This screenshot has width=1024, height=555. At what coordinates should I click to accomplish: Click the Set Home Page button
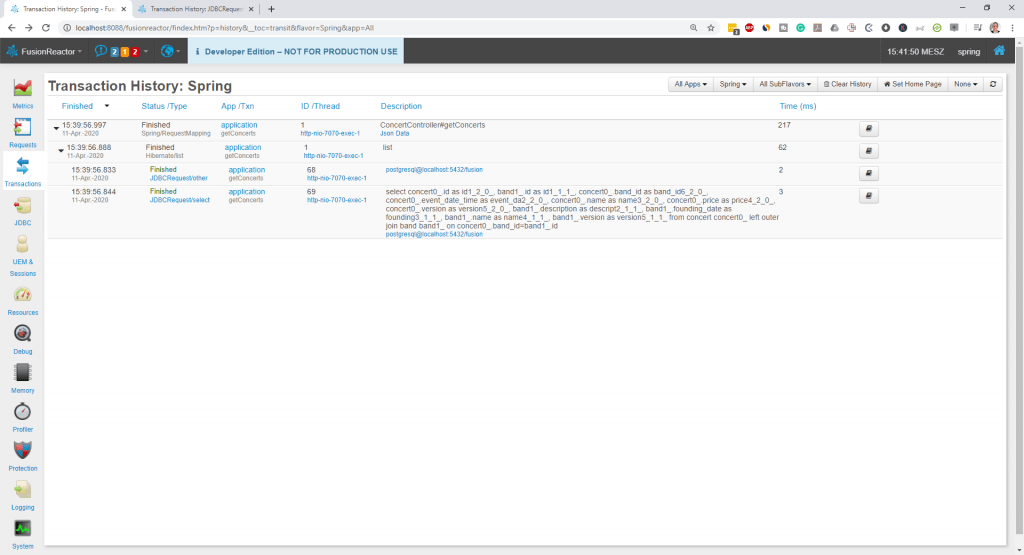[x=912, y=84]
